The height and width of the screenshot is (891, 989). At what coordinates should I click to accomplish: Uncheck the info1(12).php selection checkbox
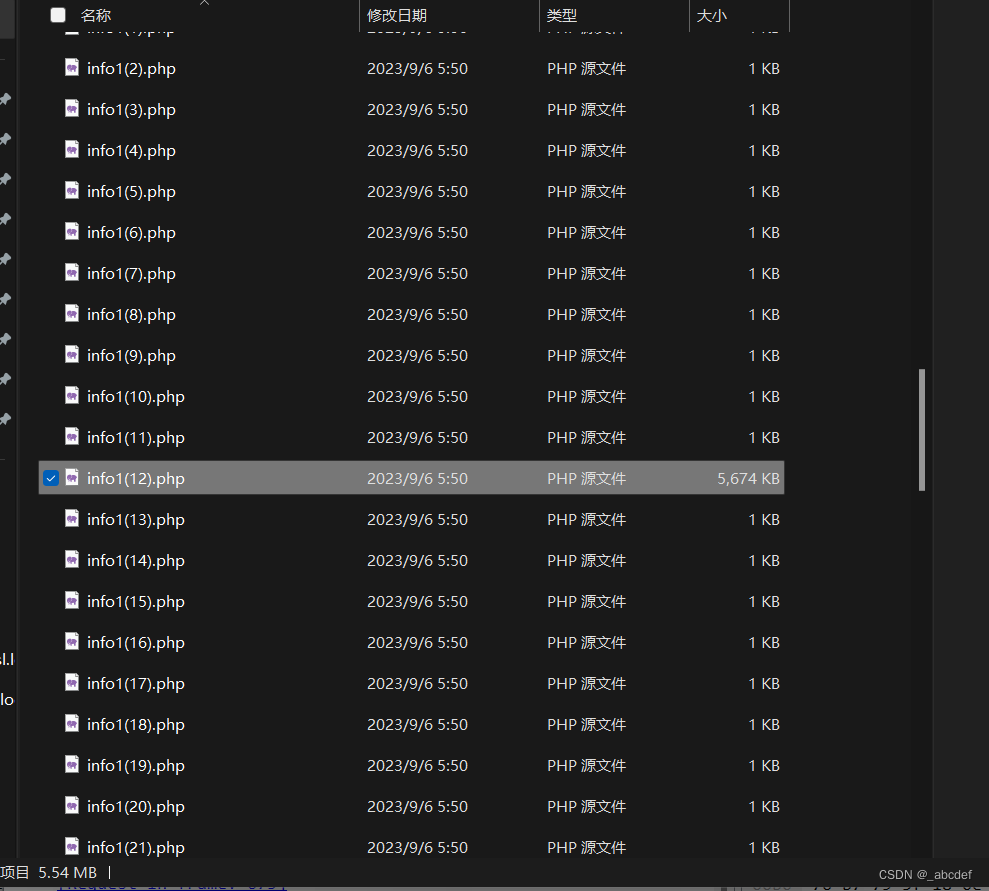51,479
